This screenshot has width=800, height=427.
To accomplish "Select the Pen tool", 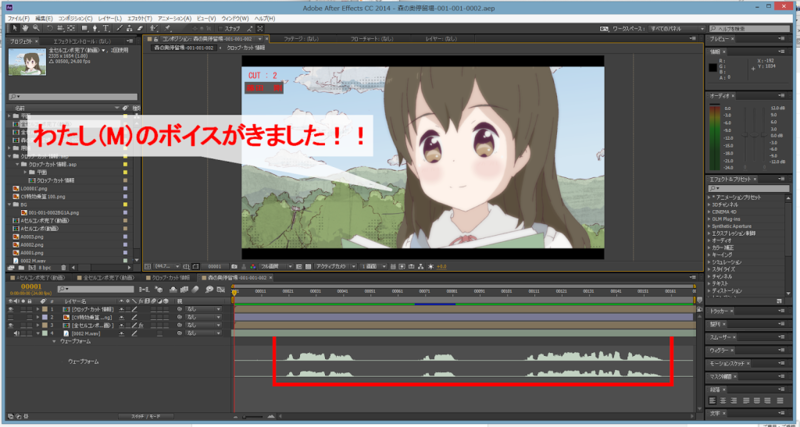I will pyautogui.click(x=95, y=28).
